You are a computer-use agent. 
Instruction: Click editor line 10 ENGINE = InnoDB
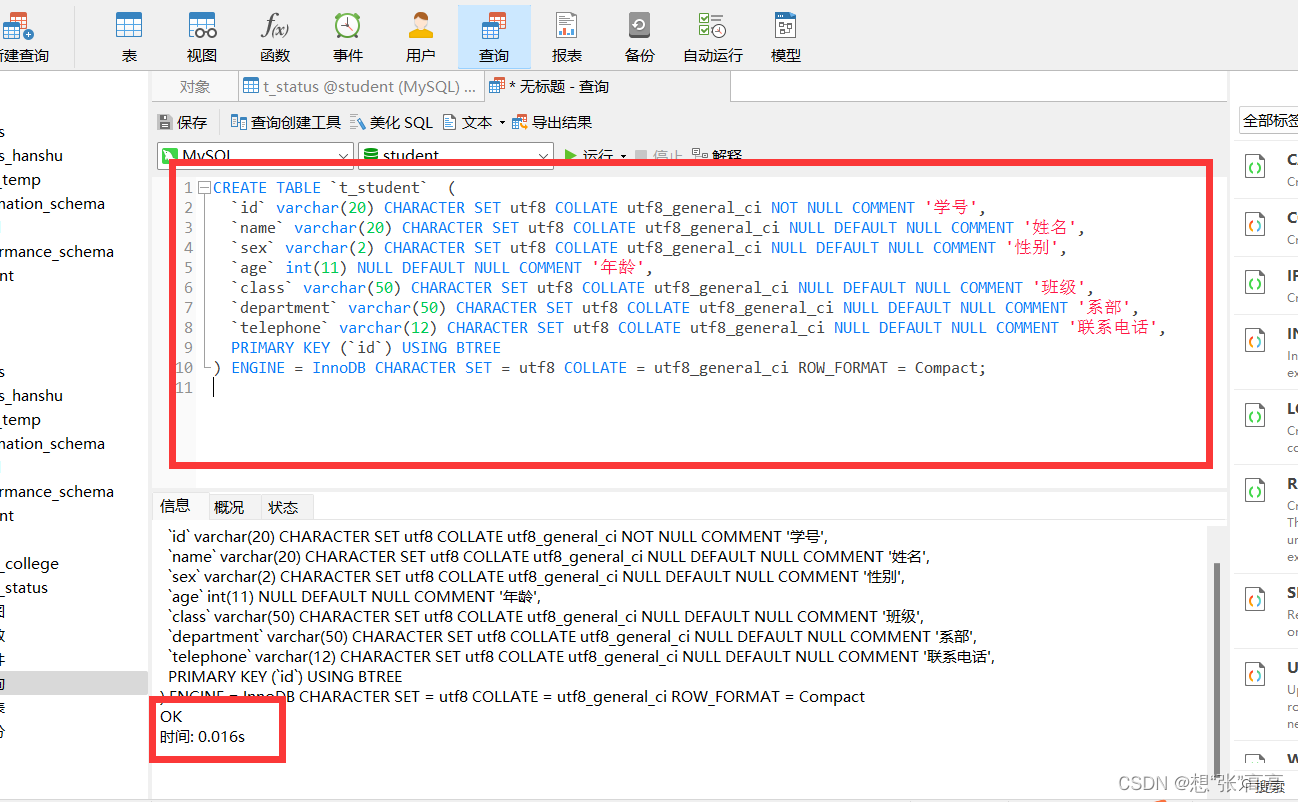600,368
